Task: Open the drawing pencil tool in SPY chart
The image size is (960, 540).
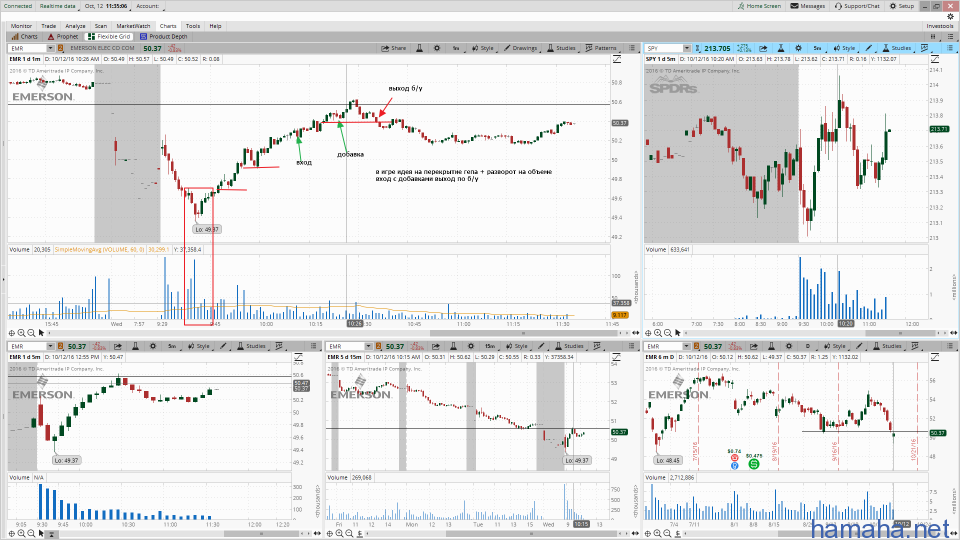Action: coord(869,48)
